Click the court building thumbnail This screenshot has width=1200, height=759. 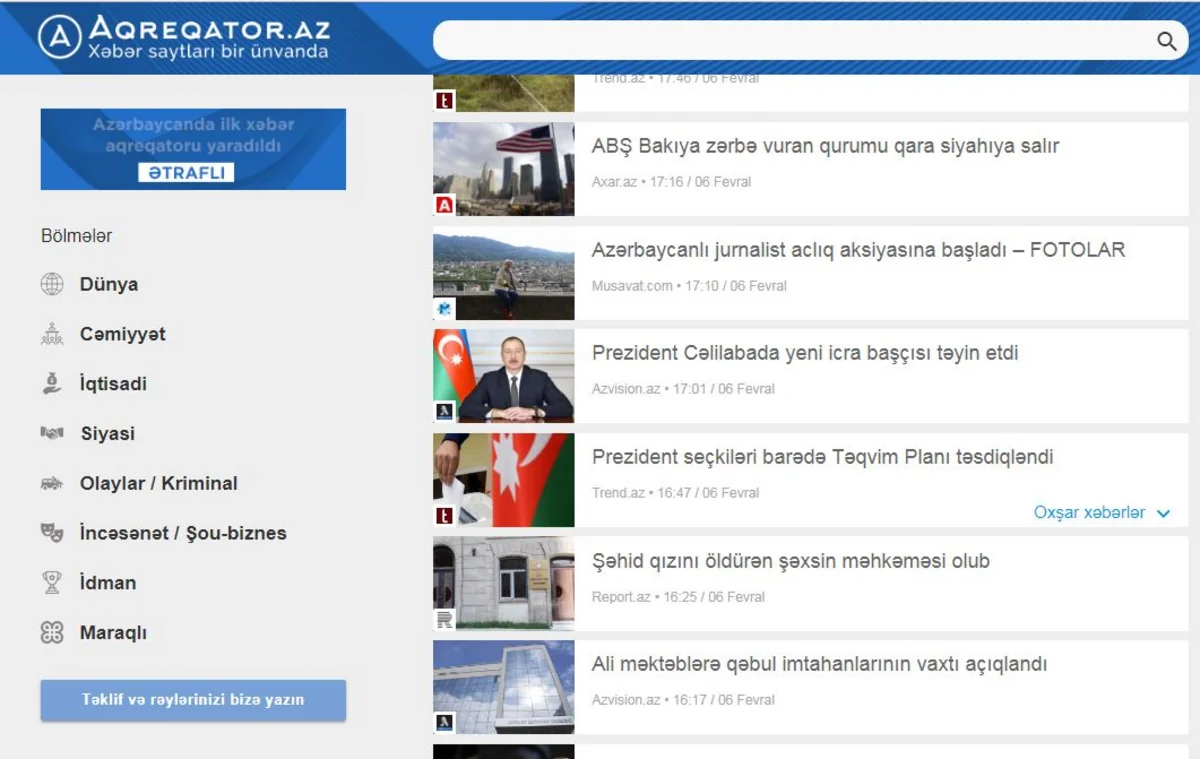(504, 584)
